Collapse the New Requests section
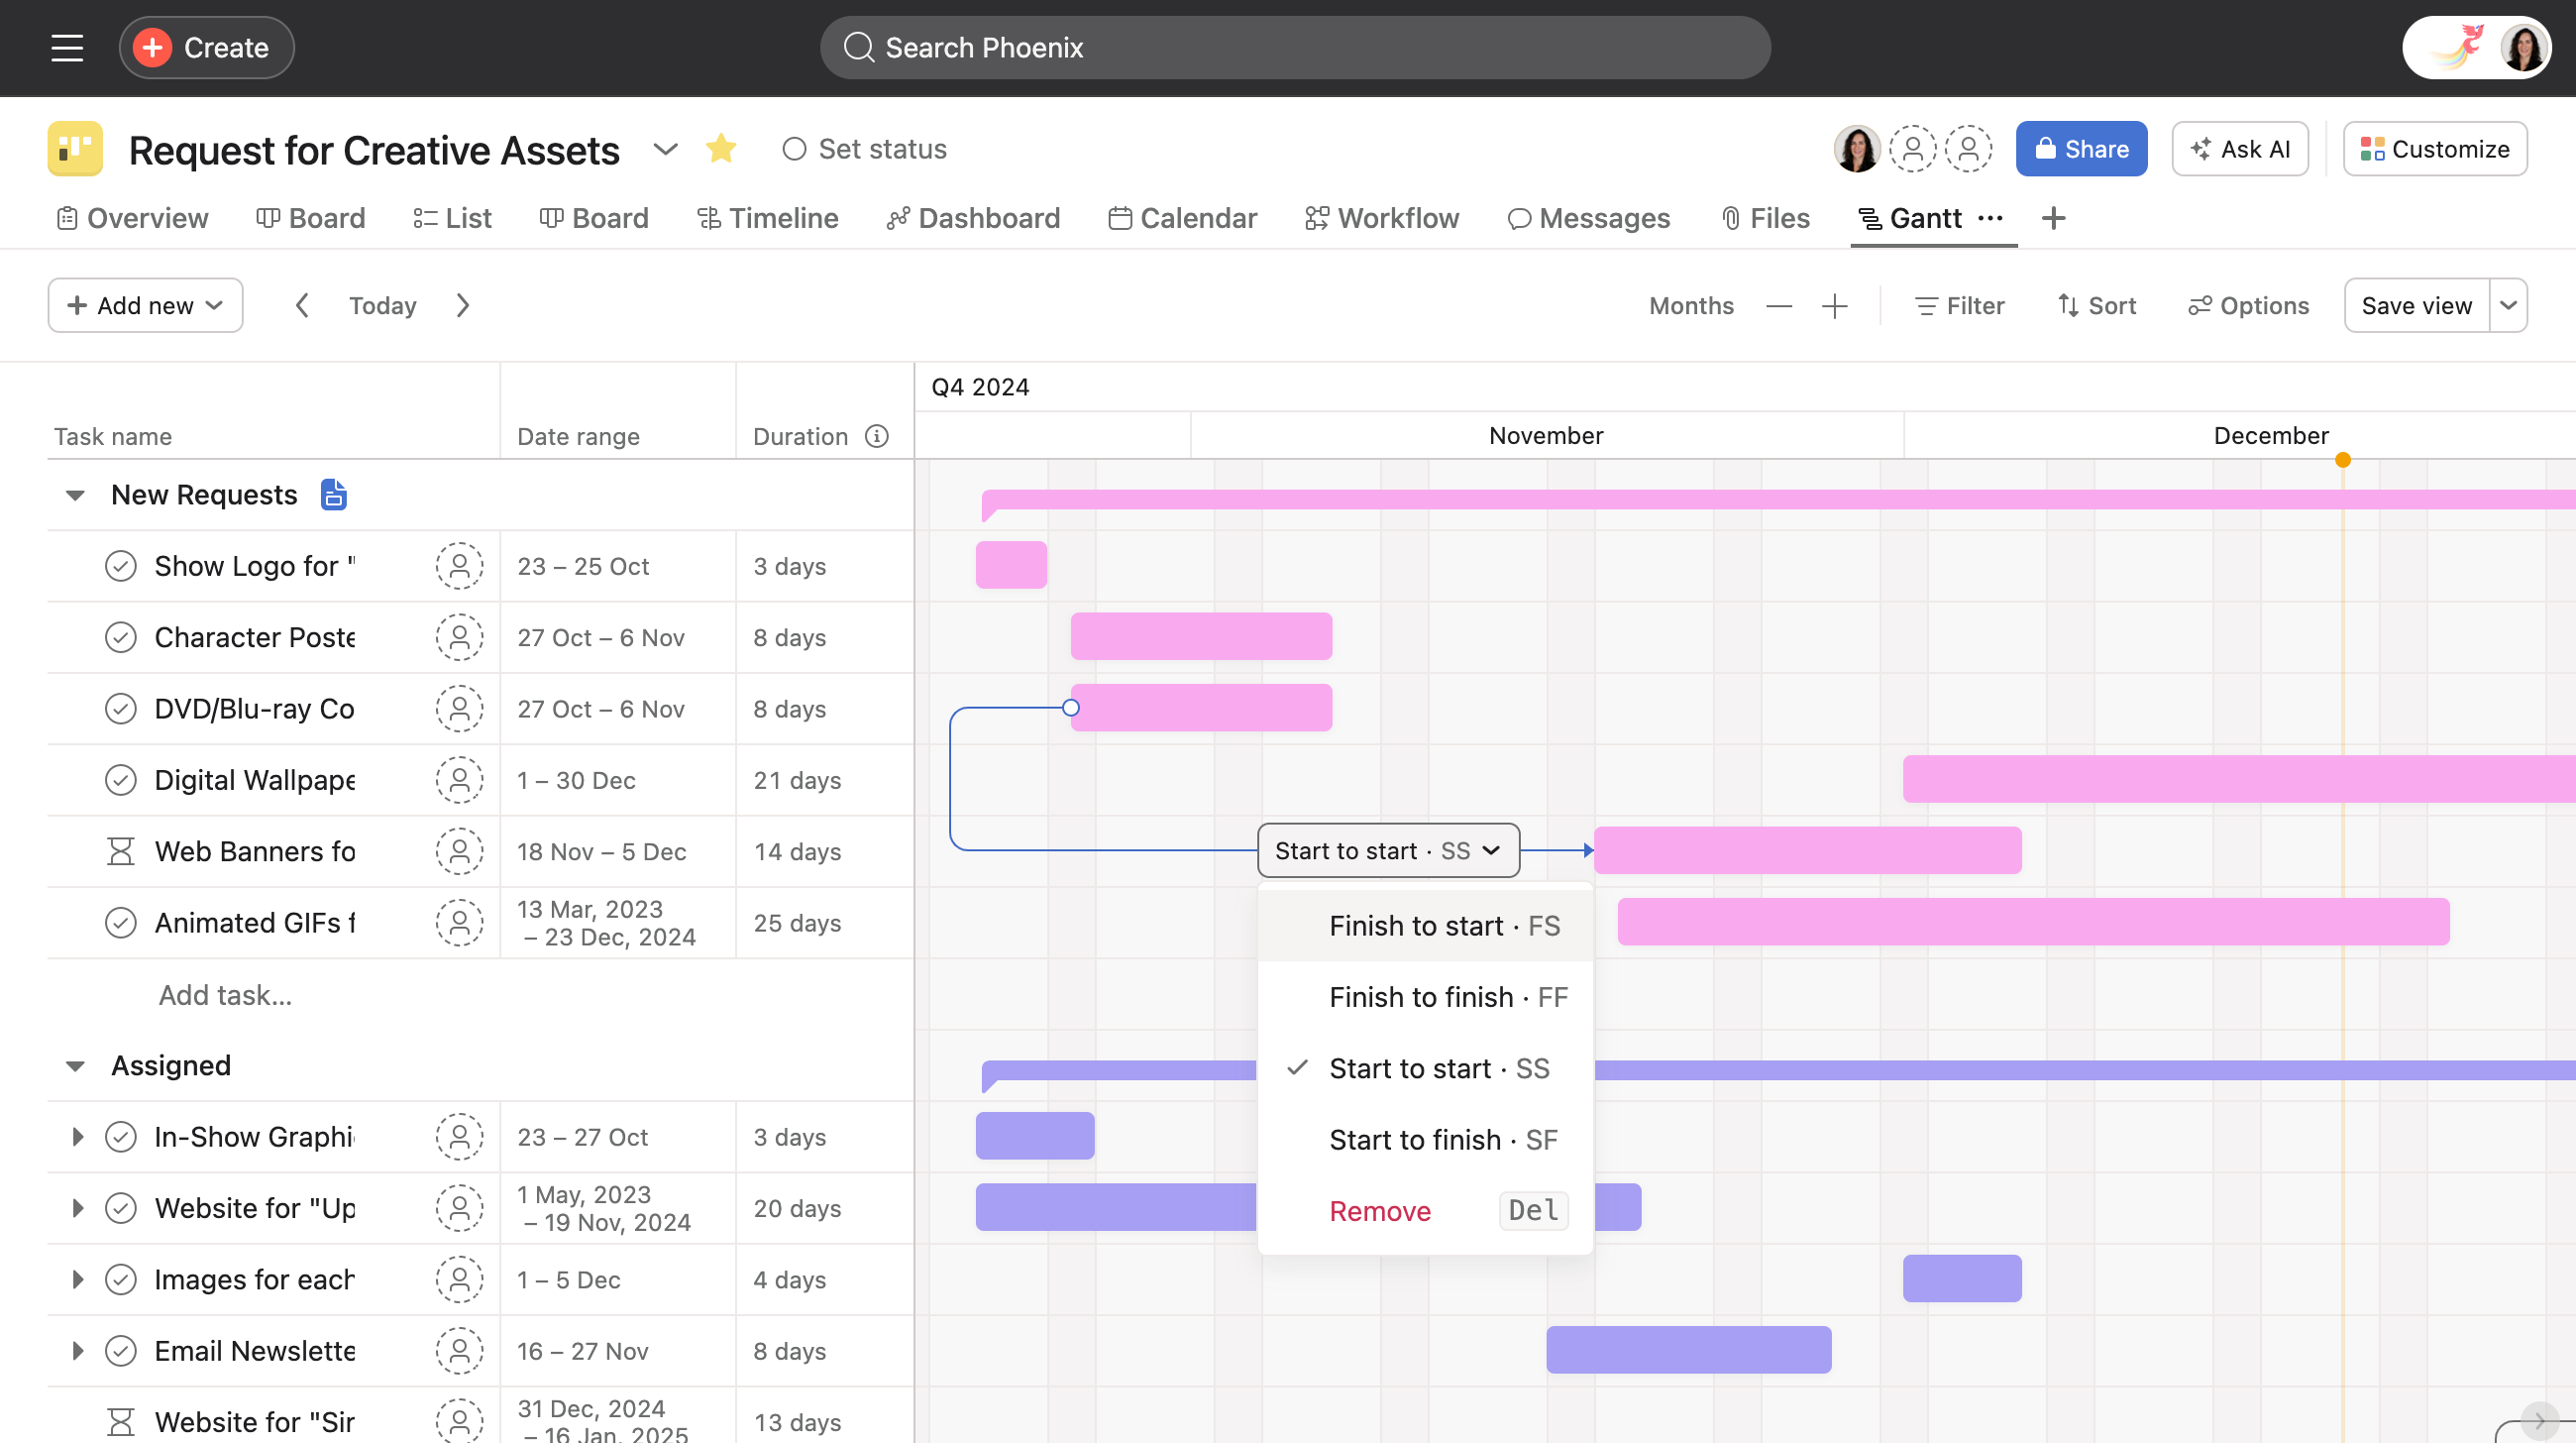This screenshot has width=2576, height=1443. pyautogui.click(x=72, y=494)
